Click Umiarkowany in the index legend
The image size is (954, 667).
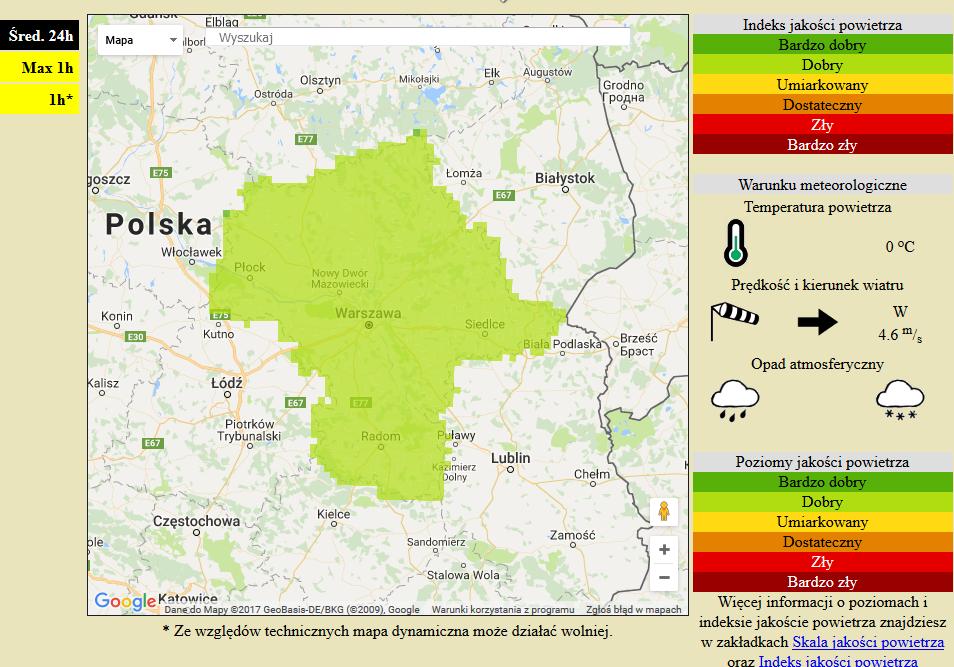tap(822, 85)
